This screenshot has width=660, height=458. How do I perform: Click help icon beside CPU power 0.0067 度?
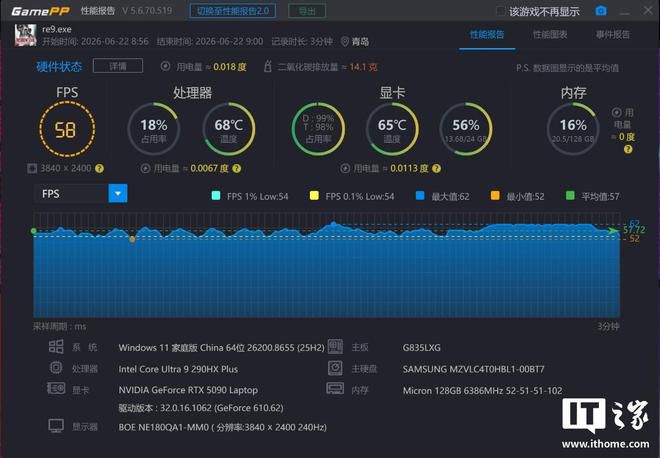(237, 168)
